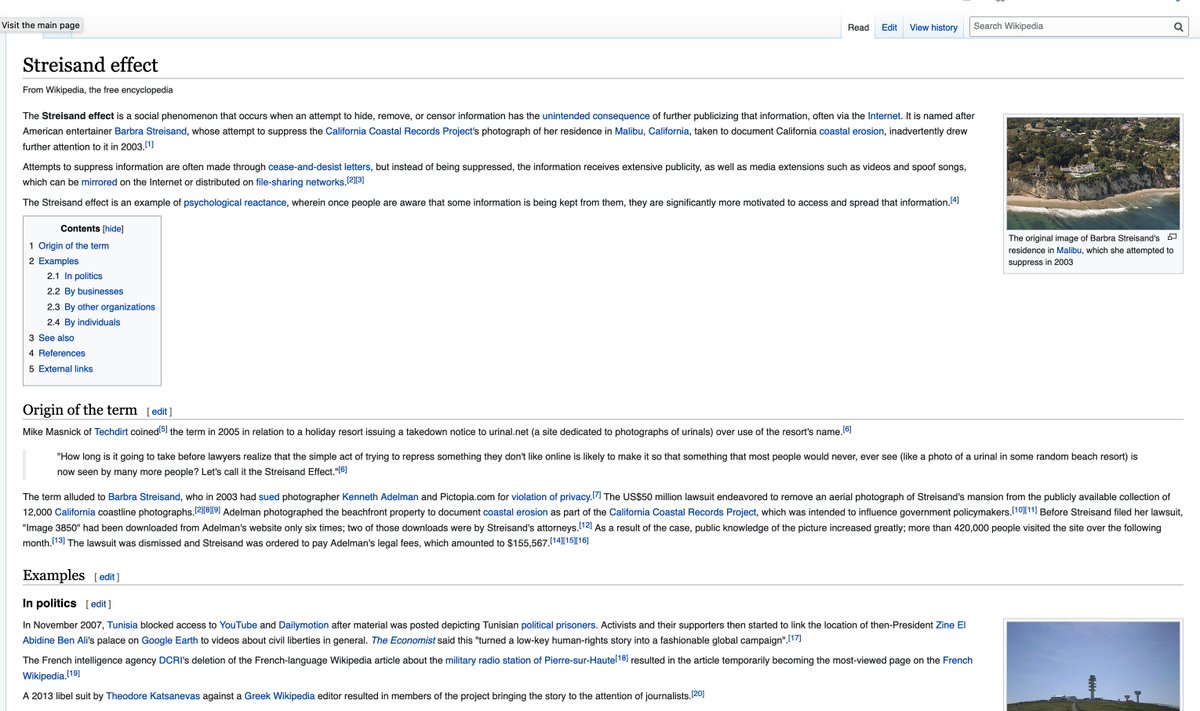
Task: Click citation reference [20]
Action: pos(698,693)
